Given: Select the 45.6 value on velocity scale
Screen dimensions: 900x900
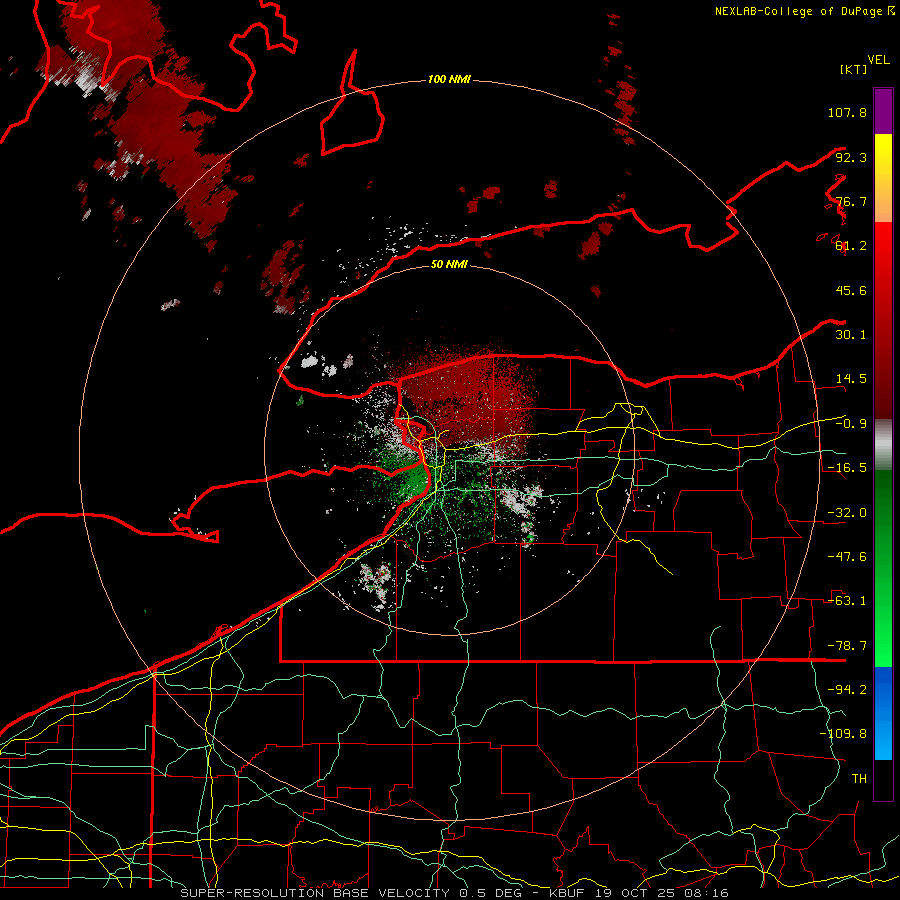Looking at the screenshot, I should pyautogui.click(x=851, y=290).
